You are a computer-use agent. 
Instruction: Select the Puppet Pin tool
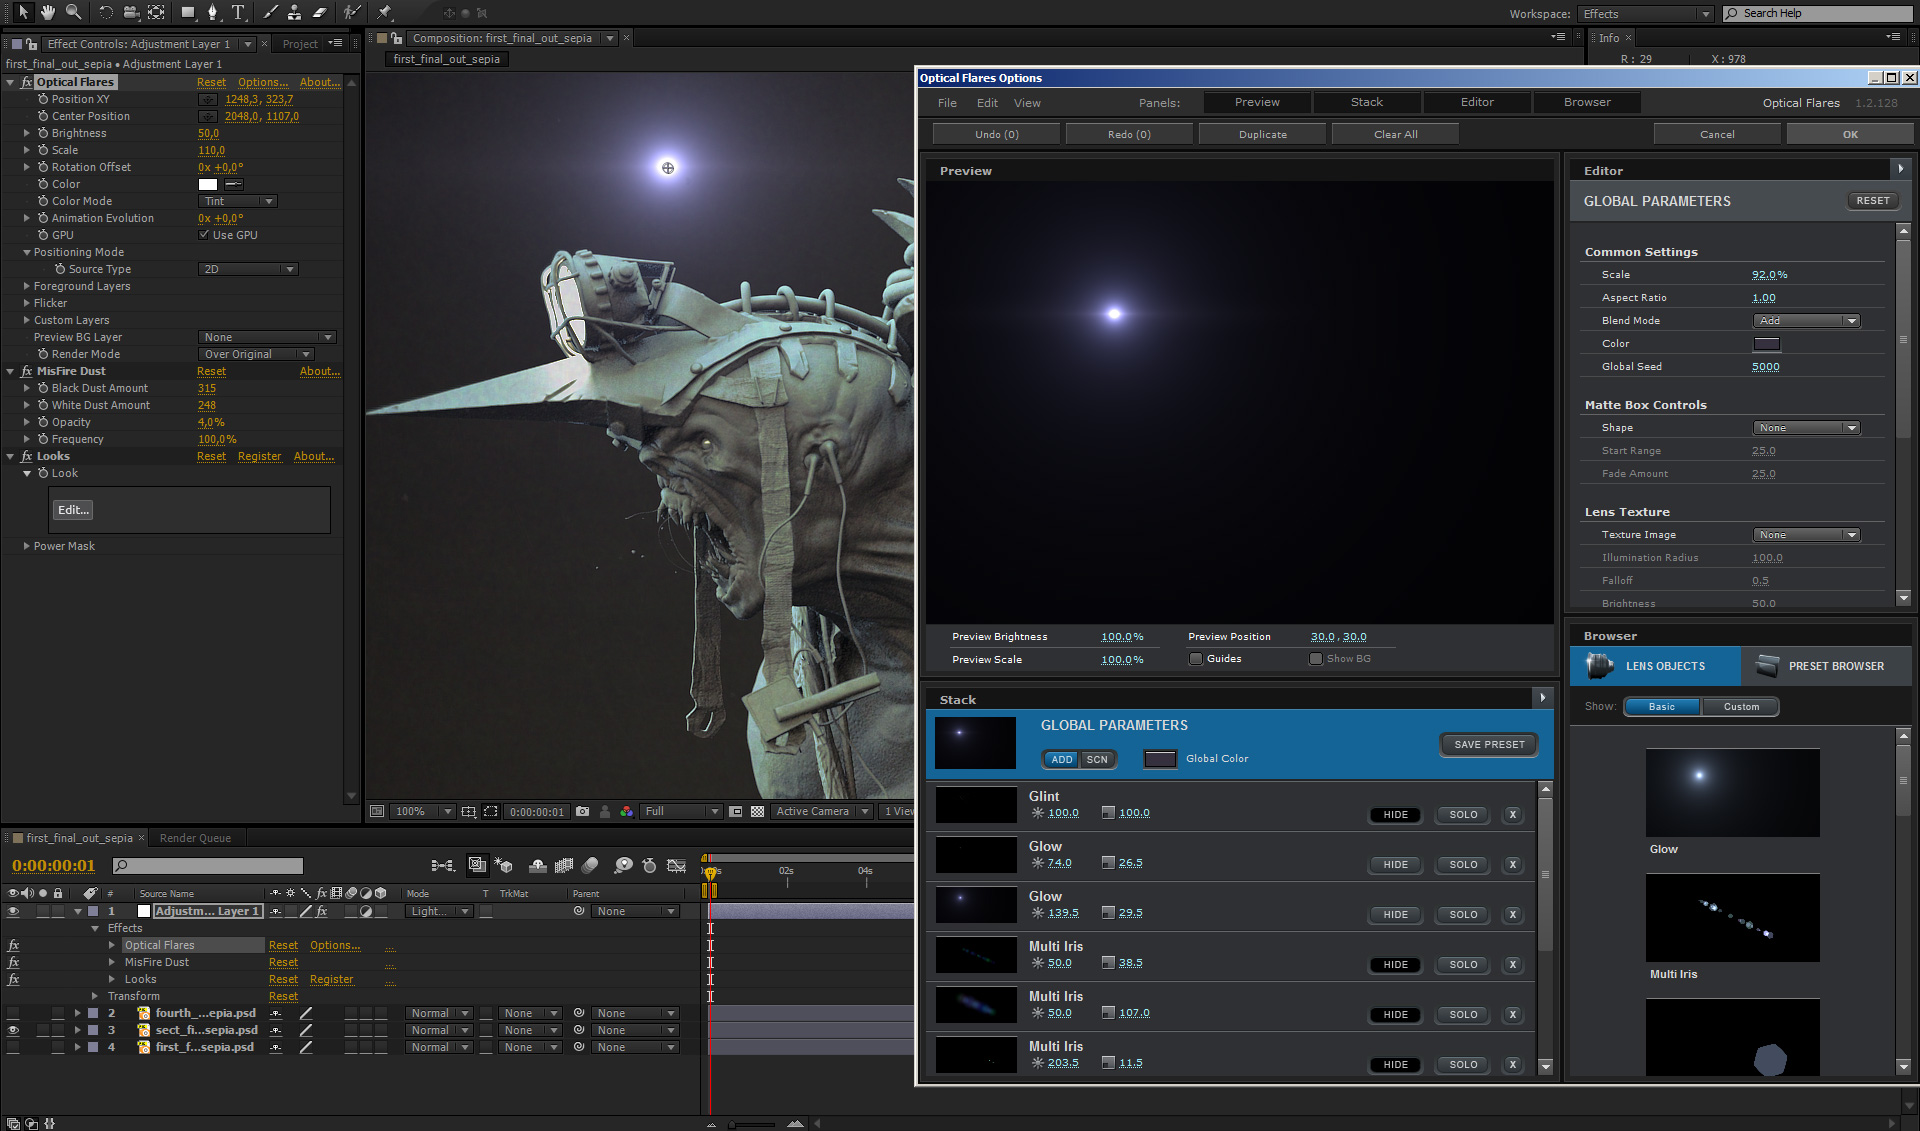click(x=385, y=12)
